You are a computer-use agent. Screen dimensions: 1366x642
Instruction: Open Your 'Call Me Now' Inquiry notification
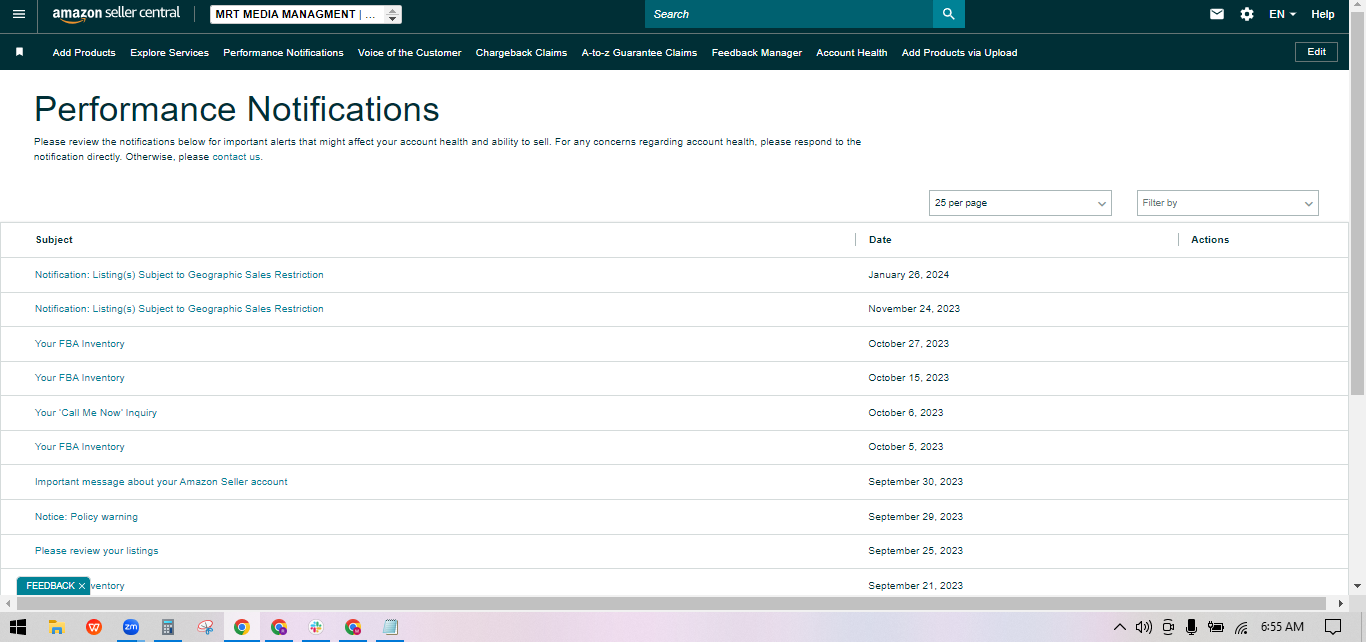click(96, 413)
